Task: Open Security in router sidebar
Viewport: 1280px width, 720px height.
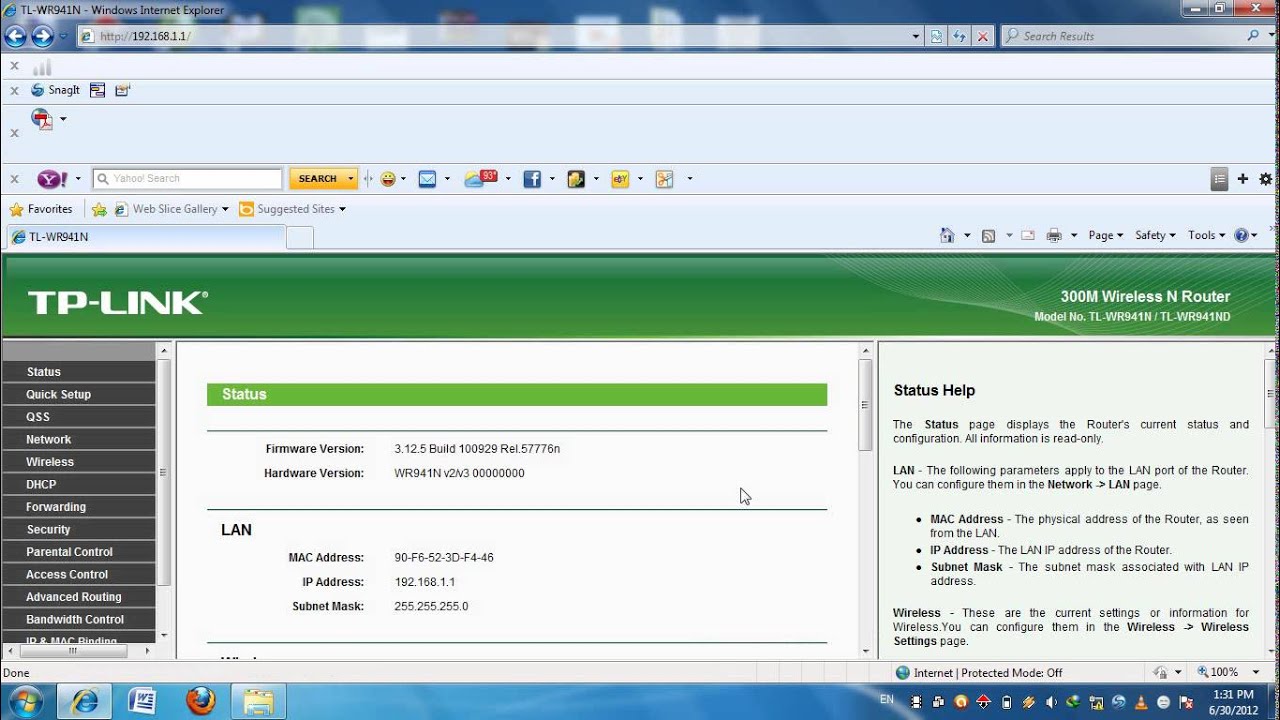Action: pyautogui.click(x=78, y=529)
